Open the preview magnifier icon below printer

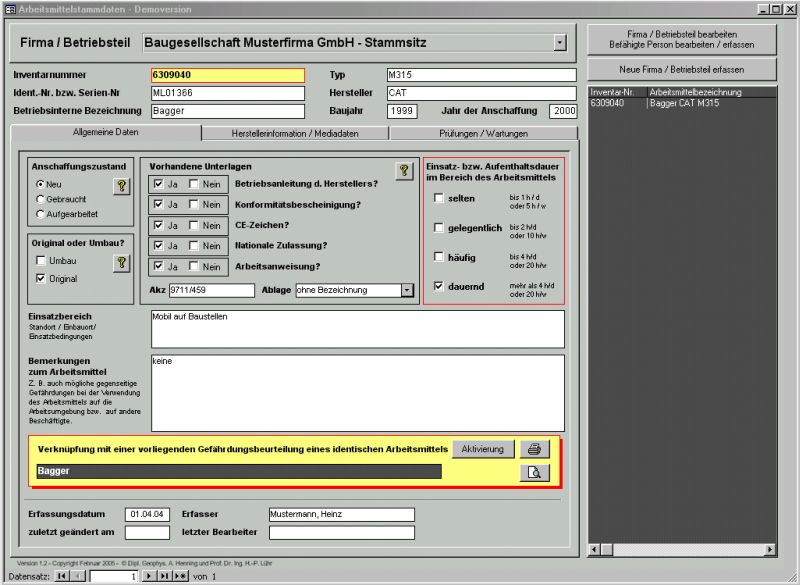tap(535, 473)
